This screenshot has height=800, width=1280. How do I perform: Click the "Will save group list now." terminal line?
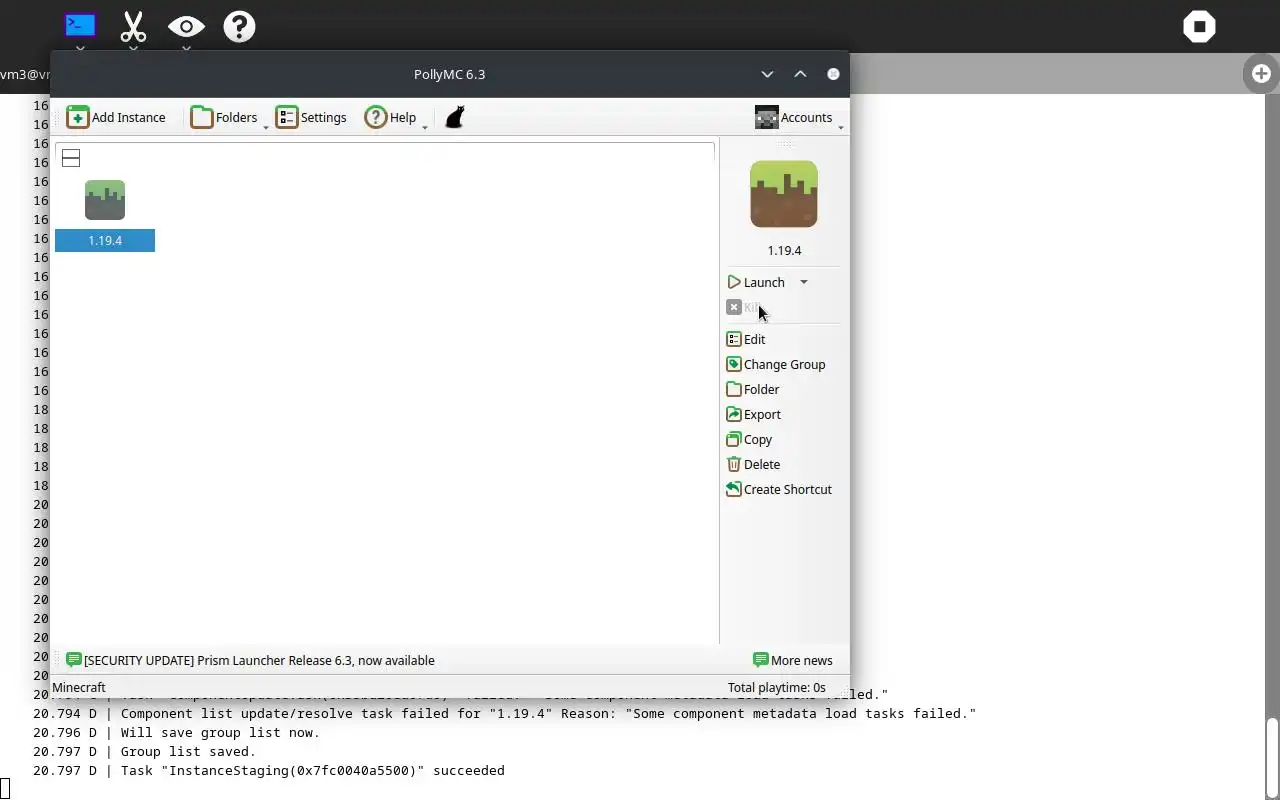tap(176, 732)
